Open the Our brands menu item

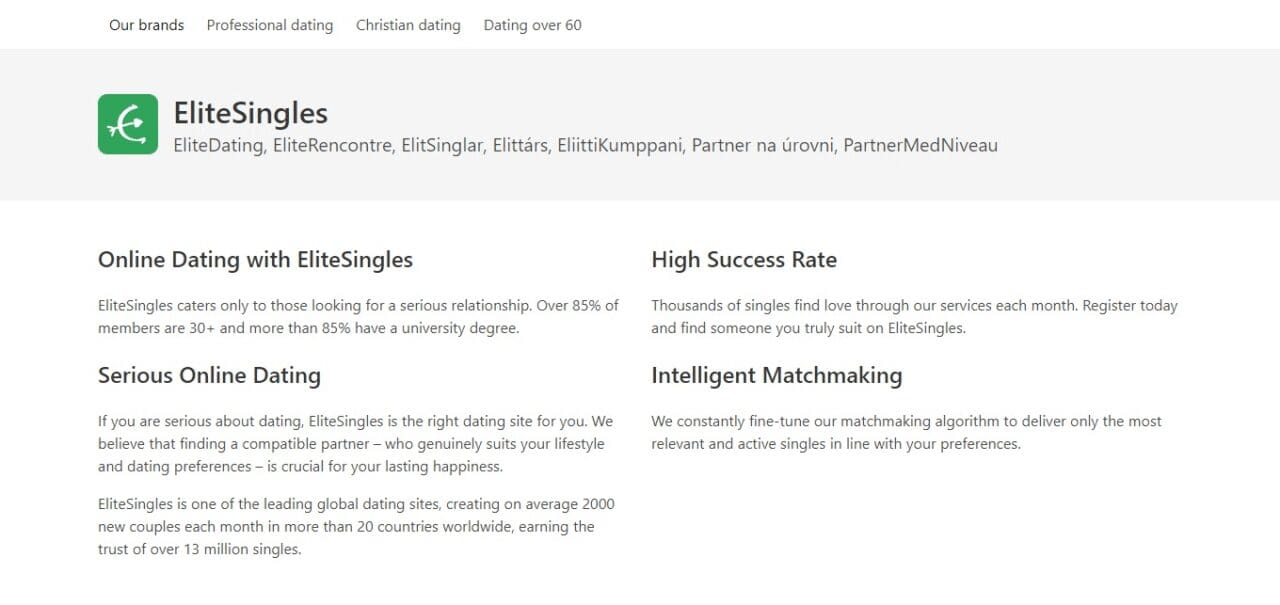[x=146, y=25]
